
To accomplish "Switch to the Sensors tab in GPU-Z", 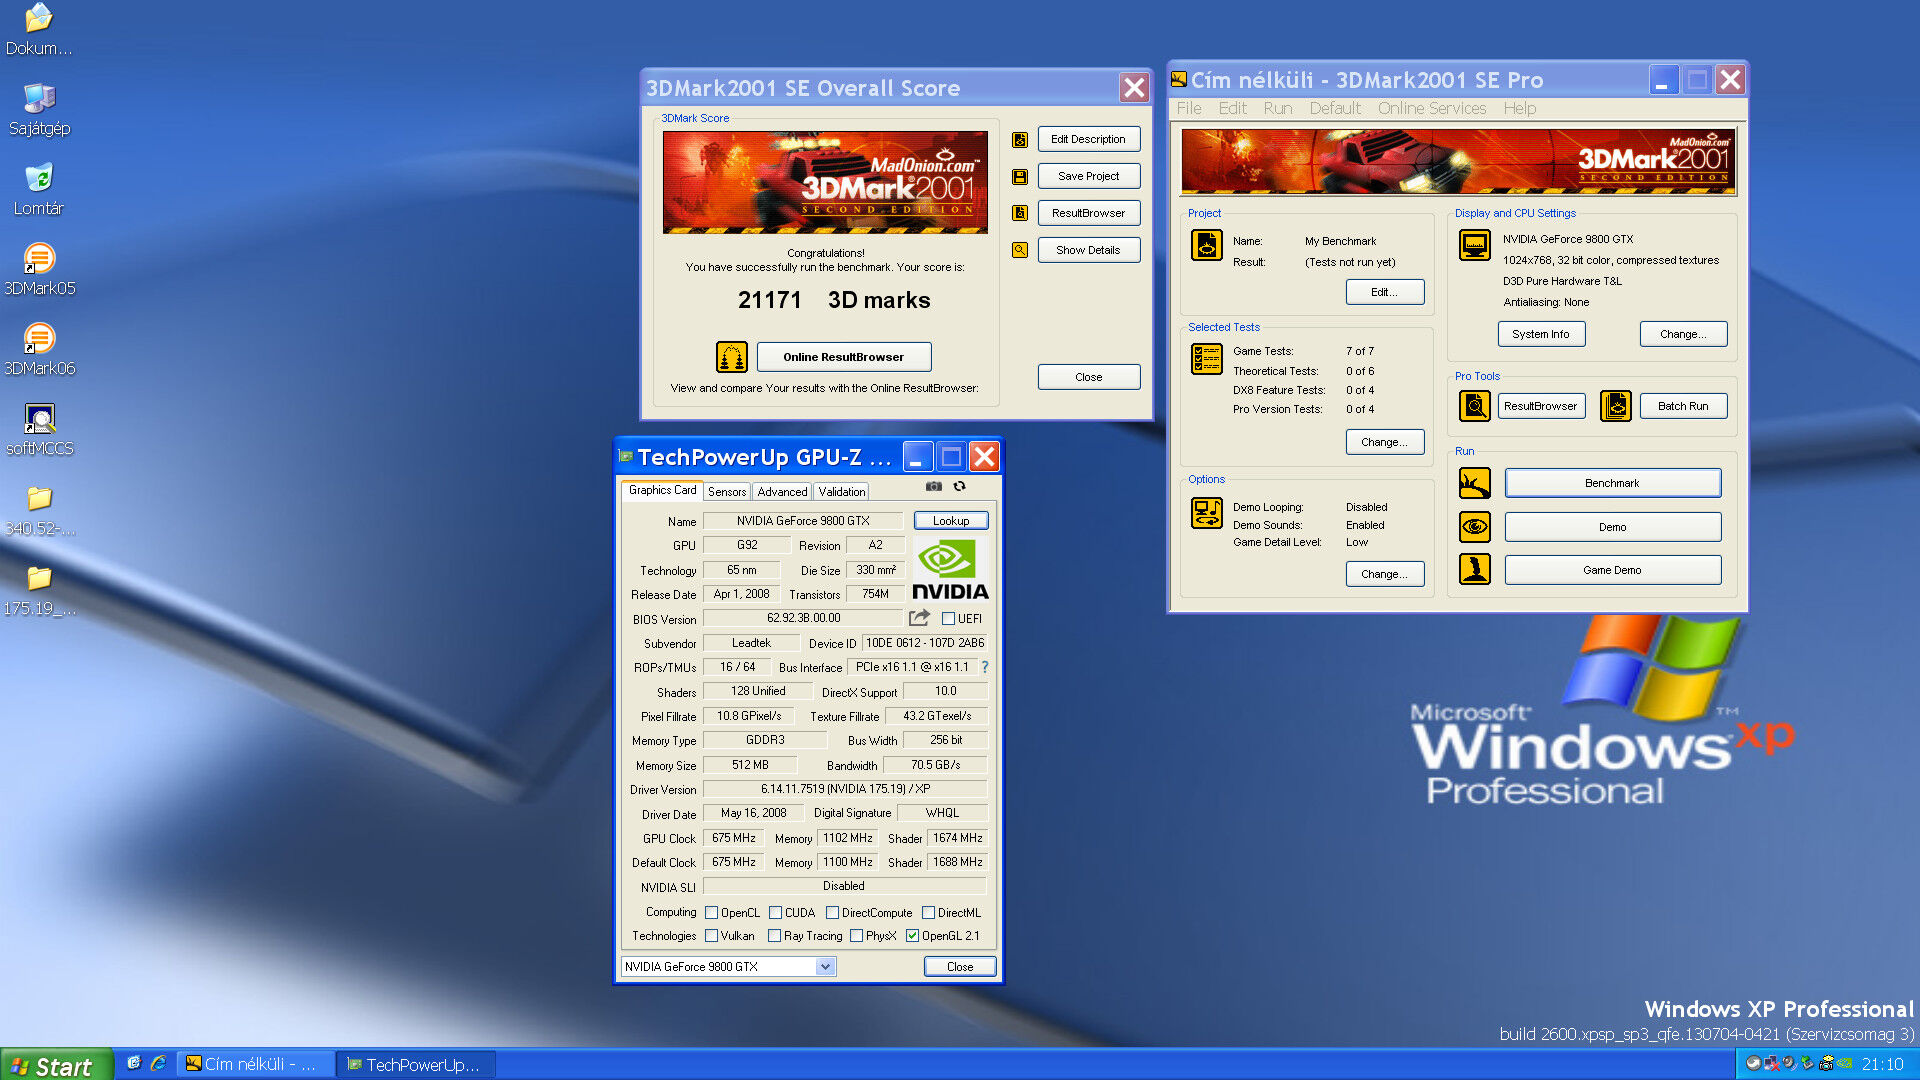I will (x=727, y=492).
